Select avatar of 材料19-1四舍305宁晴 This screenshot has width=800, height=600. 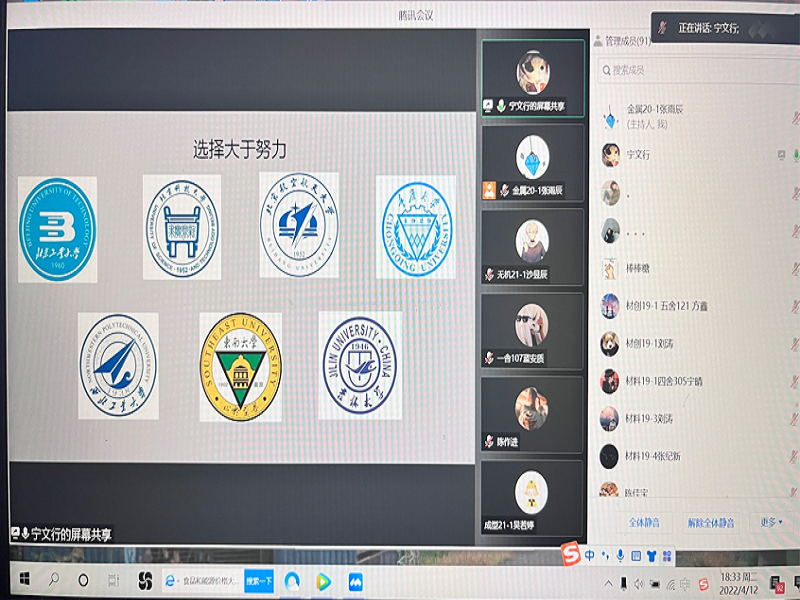tap(610, 381)
